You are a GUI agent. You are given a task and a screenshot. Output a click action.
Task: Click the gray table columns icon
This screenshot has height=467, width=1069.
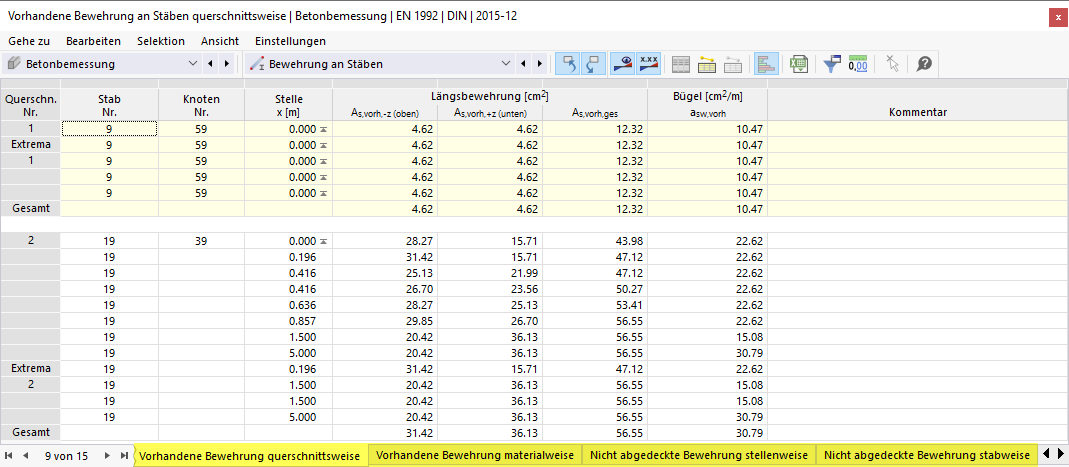681,64
